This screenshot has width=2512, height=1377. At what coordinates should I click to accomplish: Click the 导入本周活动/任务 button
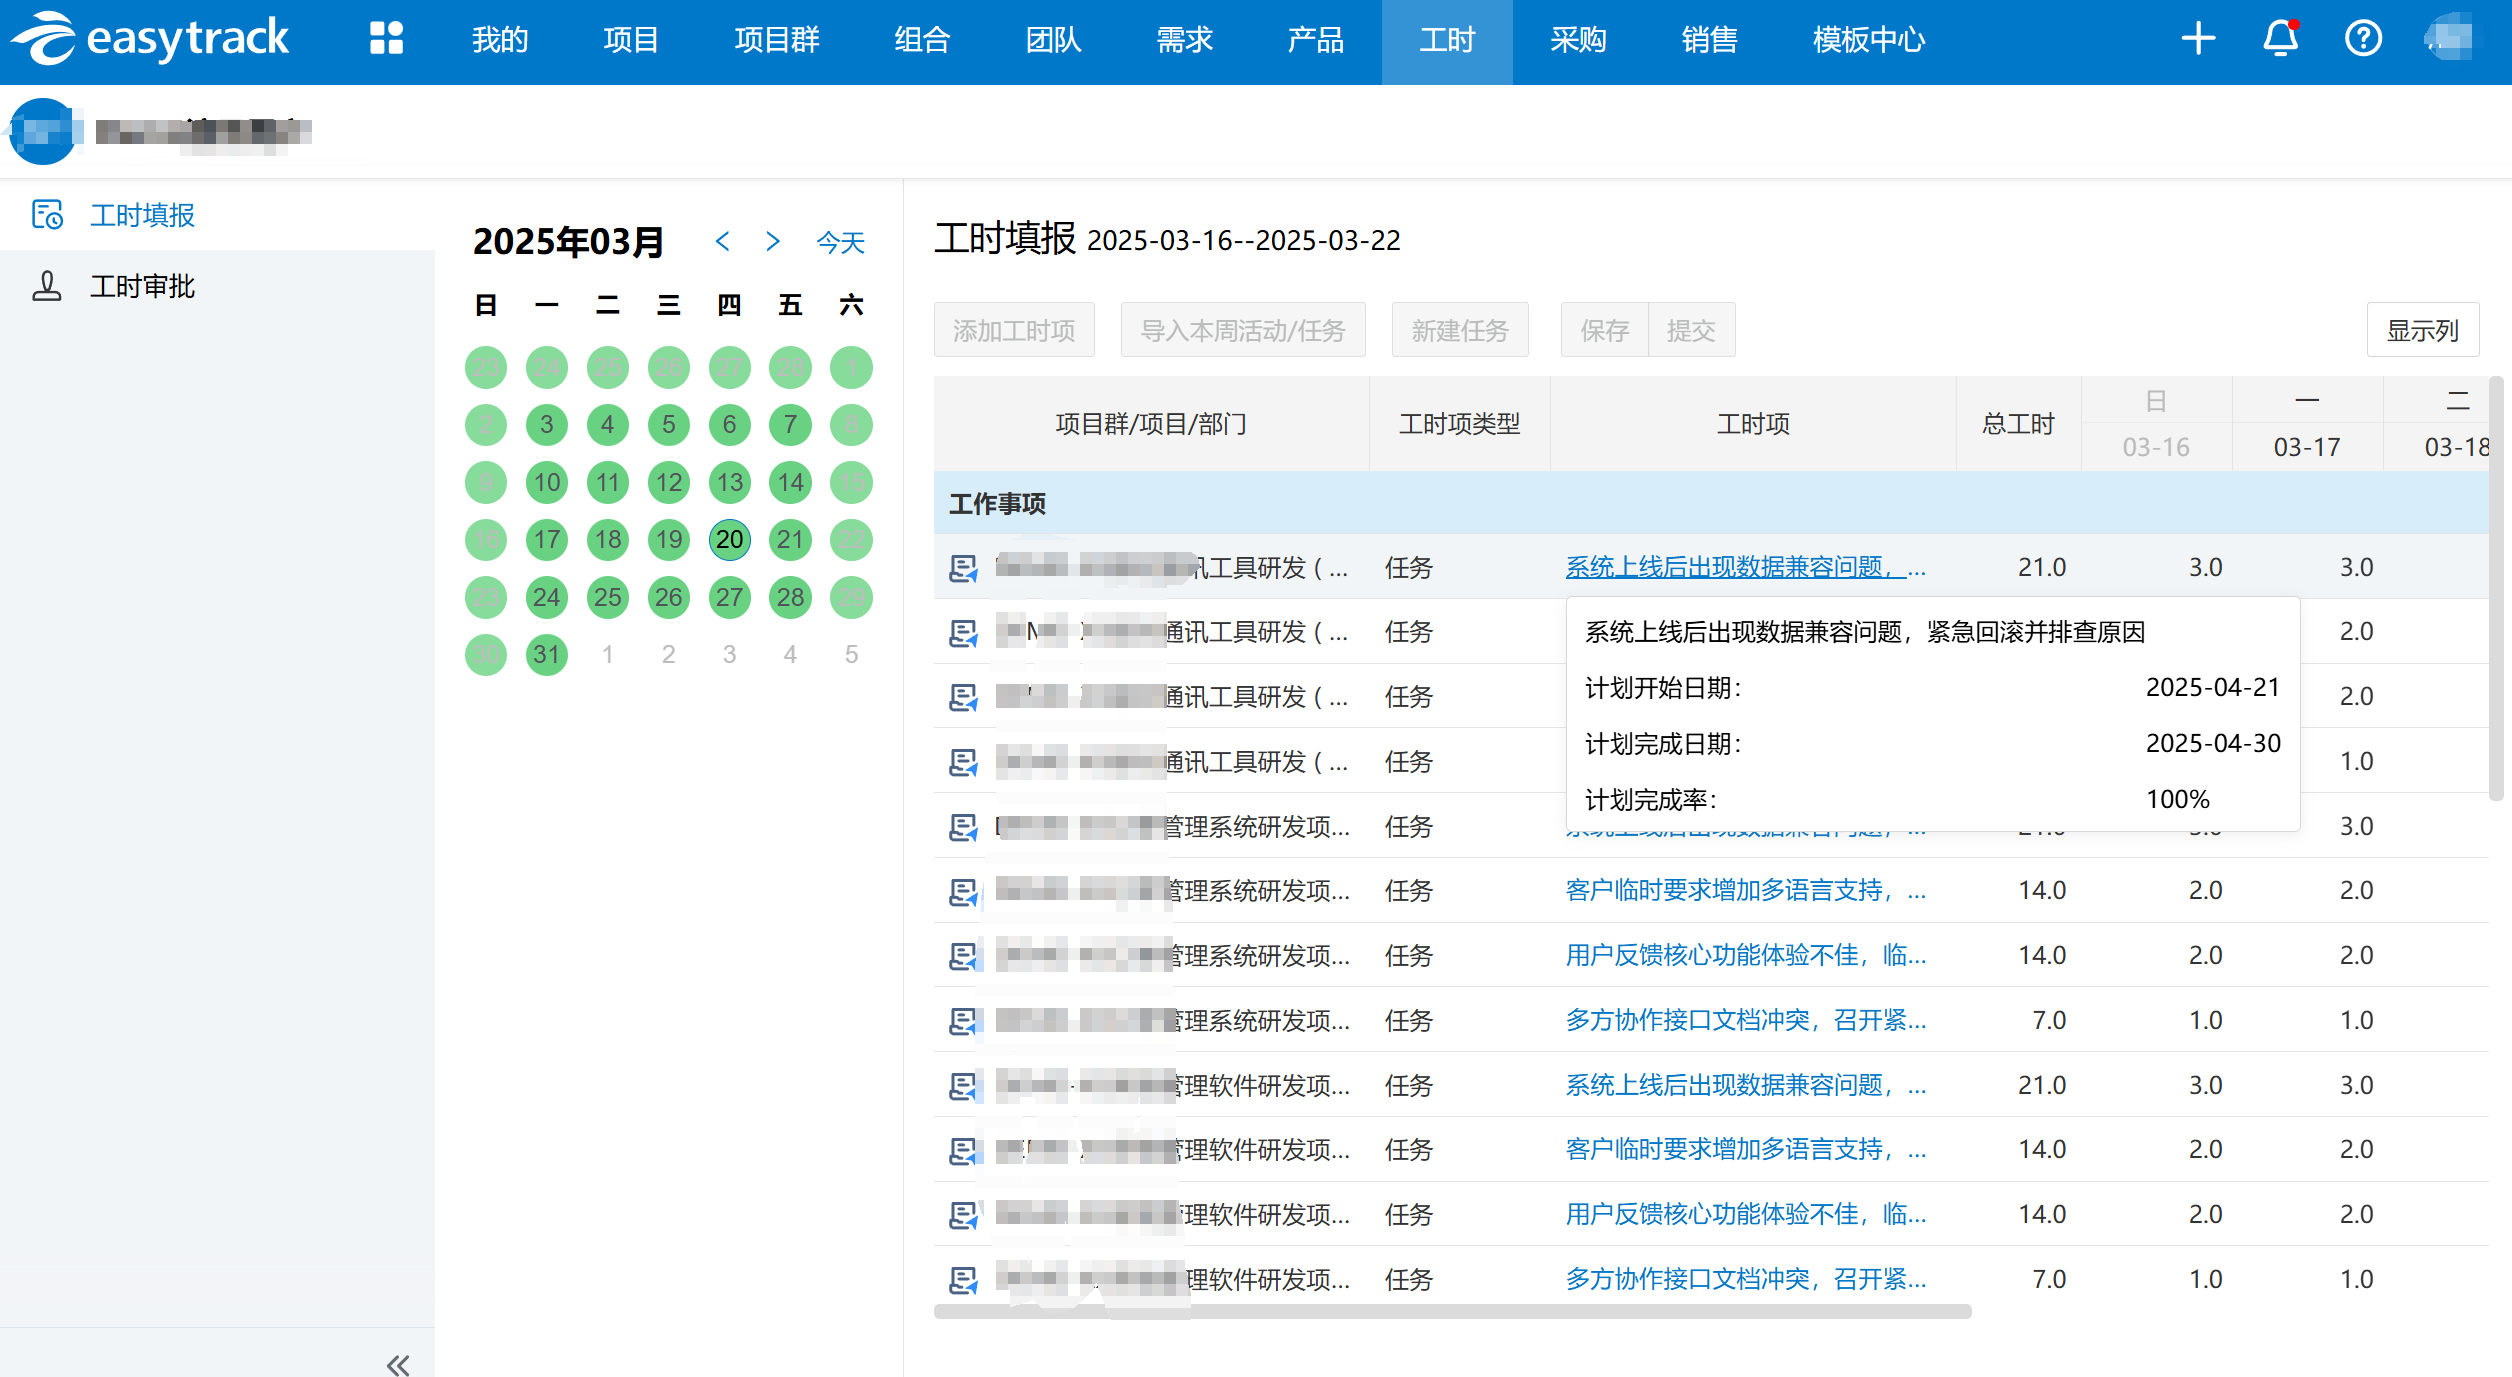pyautogui.click(x=1243, y=330)
